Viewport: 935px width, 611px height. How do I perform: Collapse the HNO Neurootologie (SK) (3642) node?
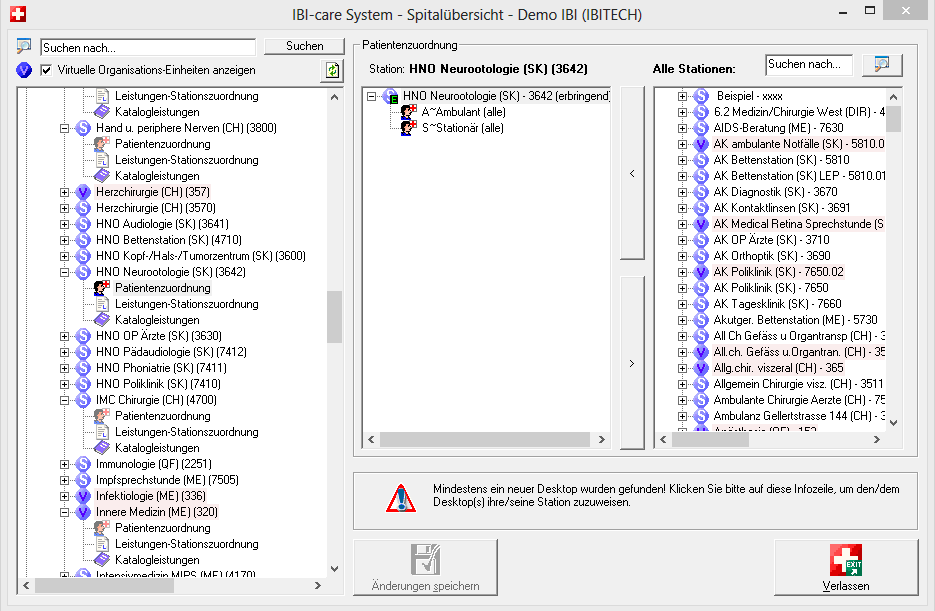[x=65, y=272]
